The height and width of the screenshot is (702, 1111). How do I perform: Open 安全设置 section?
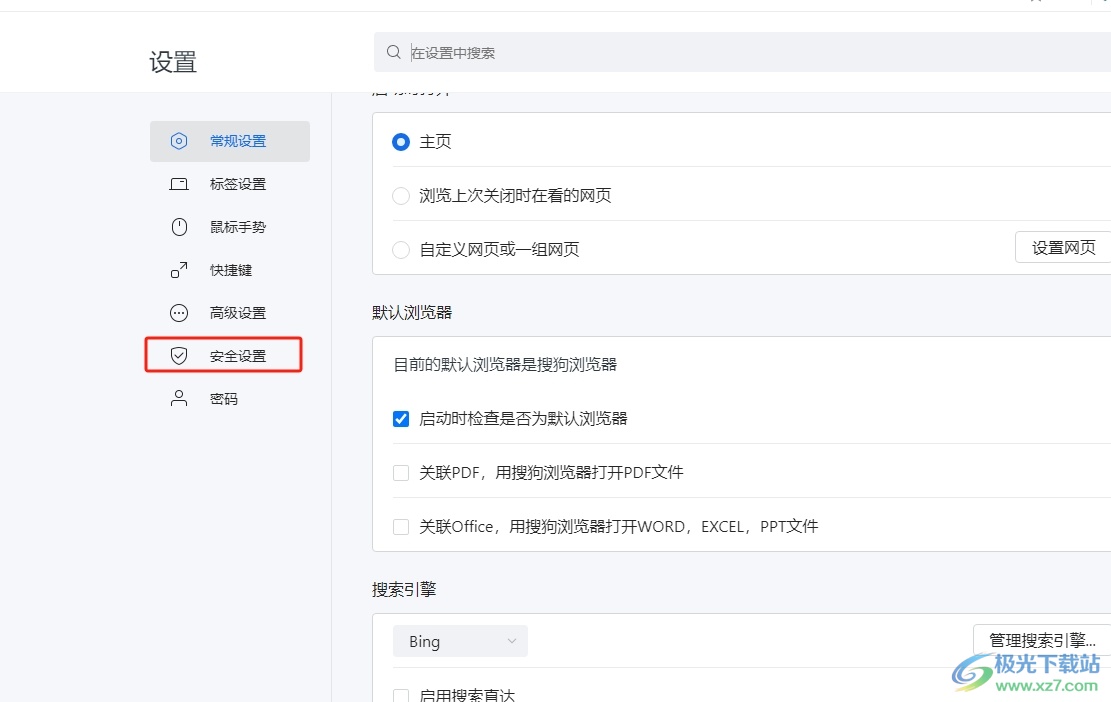click(x=230, y=356)
